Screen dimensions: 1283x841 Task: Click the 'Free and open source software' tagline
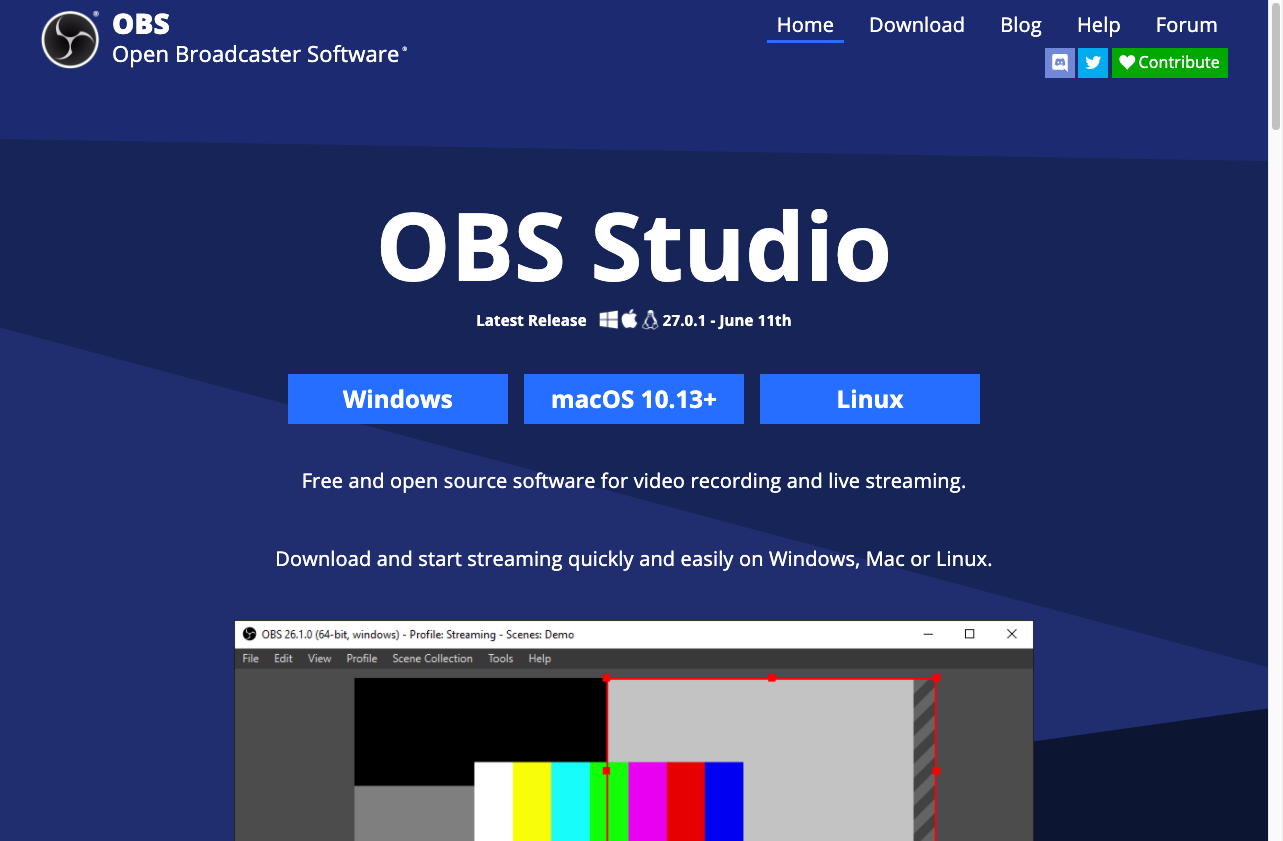coord(634,481)
